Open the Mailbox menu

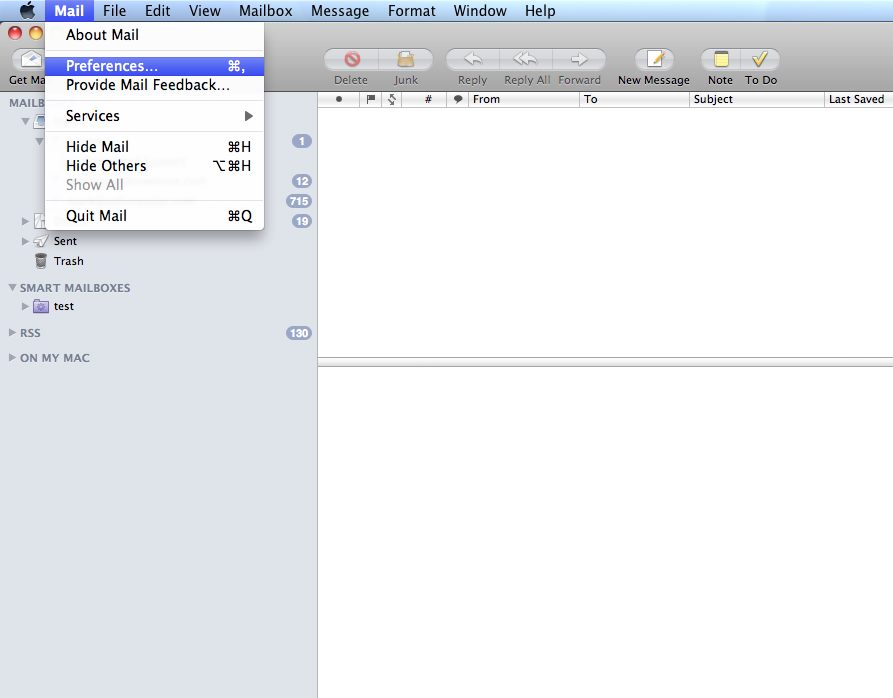click(x=265, y=10)
